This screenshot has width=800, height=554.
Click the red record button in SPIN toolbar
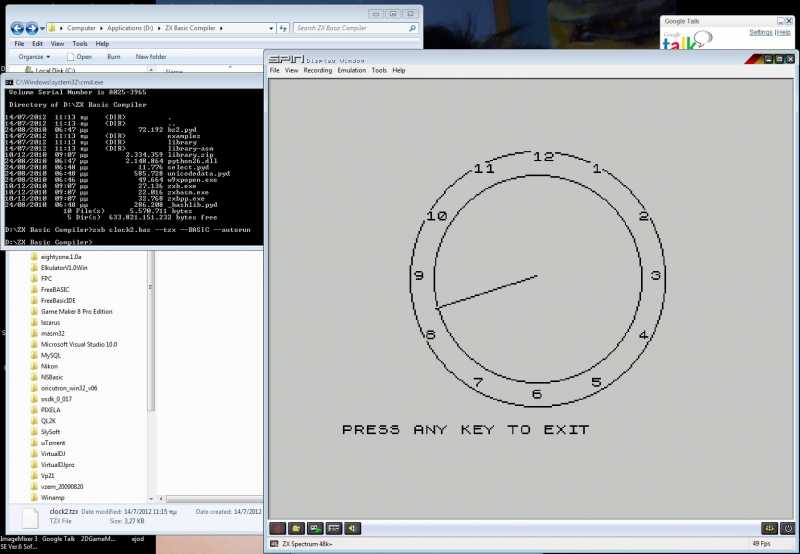pyautogui.click(x=277, y=528)
